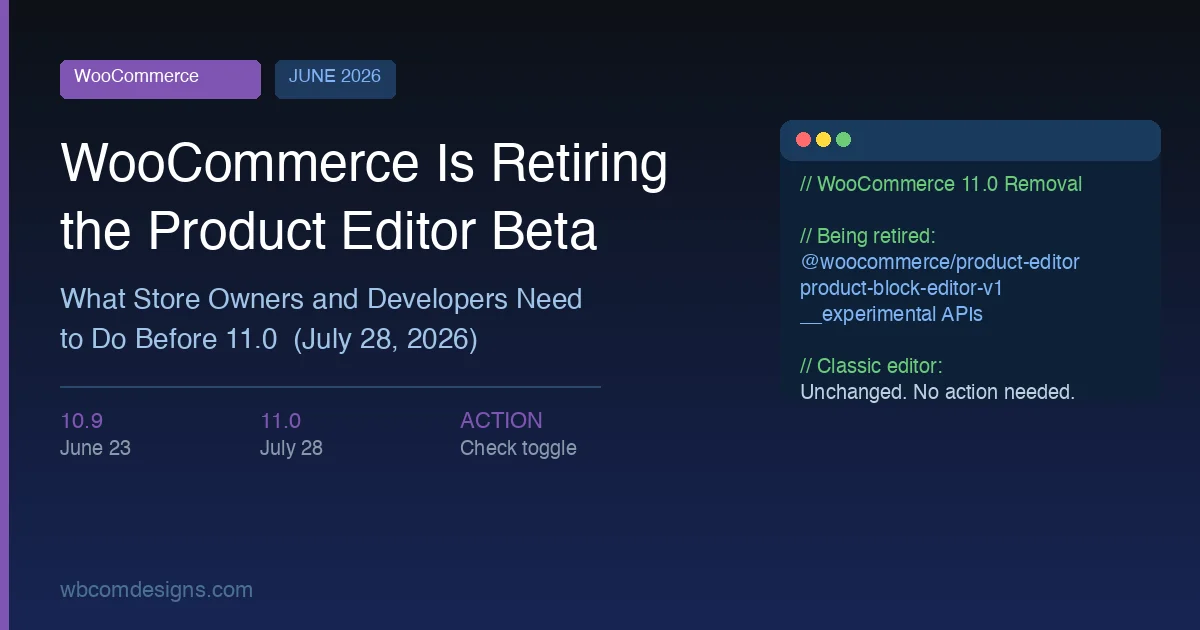Screen dimensions: 1200x630
Task: Click the wbcomdesigns.com site link
Action: point(156,590)
